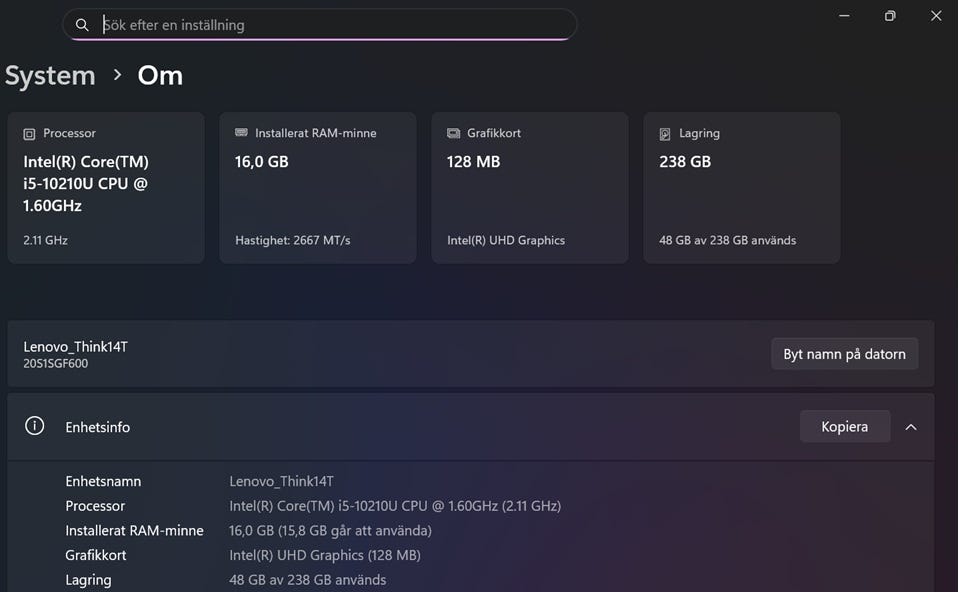Select 'Intel(R) UHD Graphics (128 MB)' value
The height and width of the screenshot is (592, 959).
[x=325, y=555]
